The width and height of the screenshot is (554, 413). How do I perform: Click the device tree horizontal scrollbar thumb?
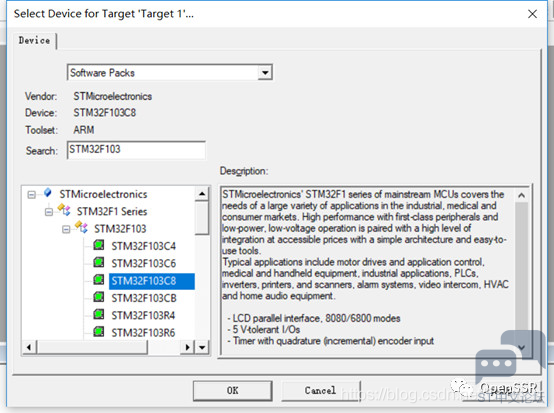pos(92,347)
